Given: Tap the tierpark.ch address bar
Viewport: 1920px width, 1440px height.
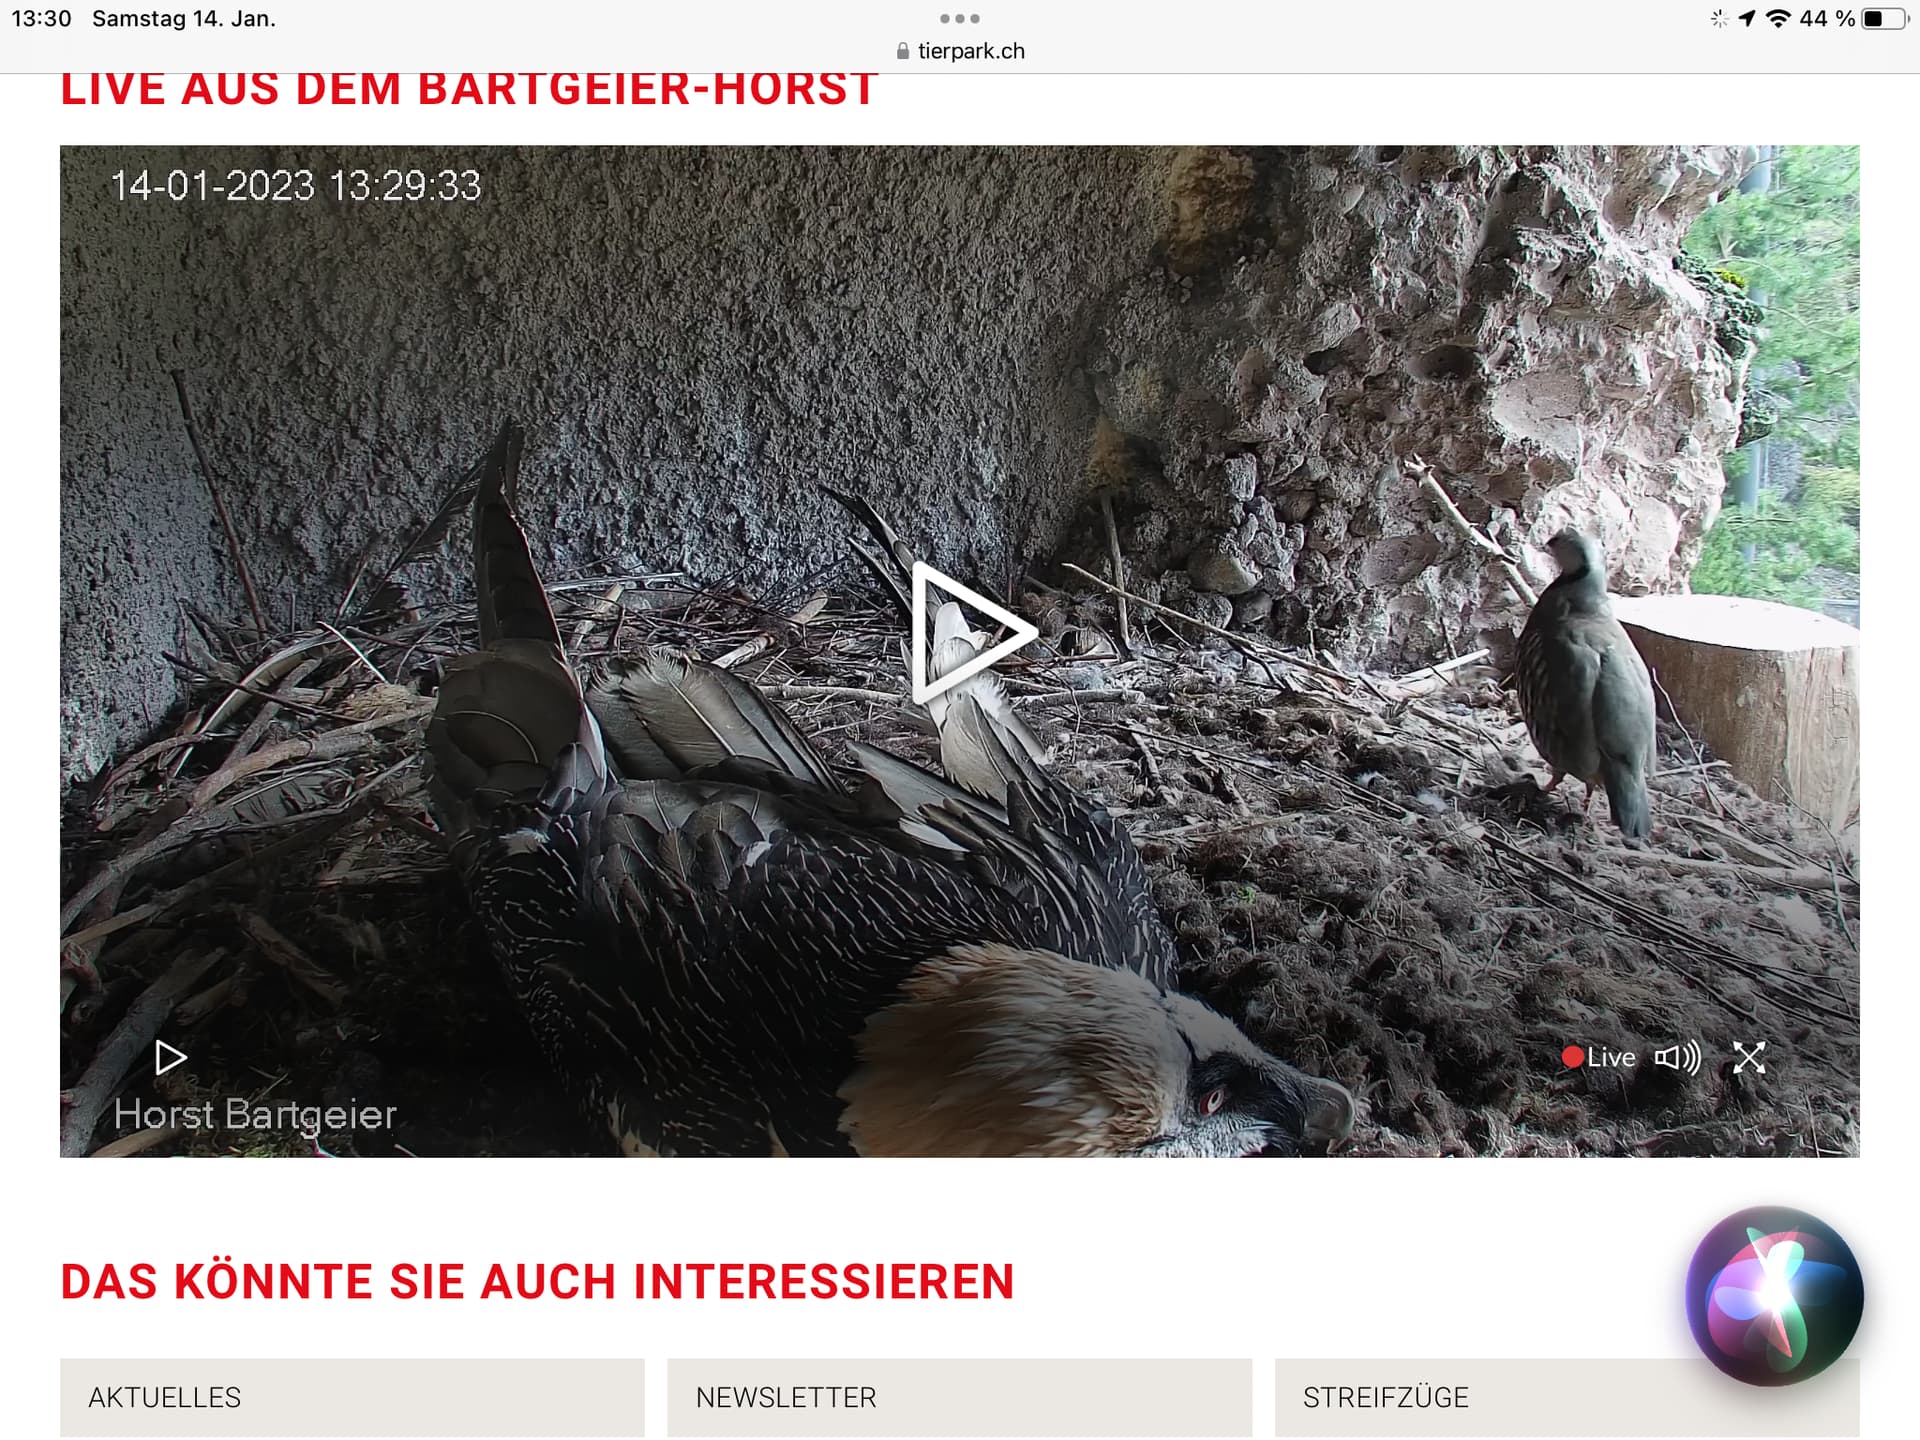Looking at the screenshot, I should tap(960, 51).
